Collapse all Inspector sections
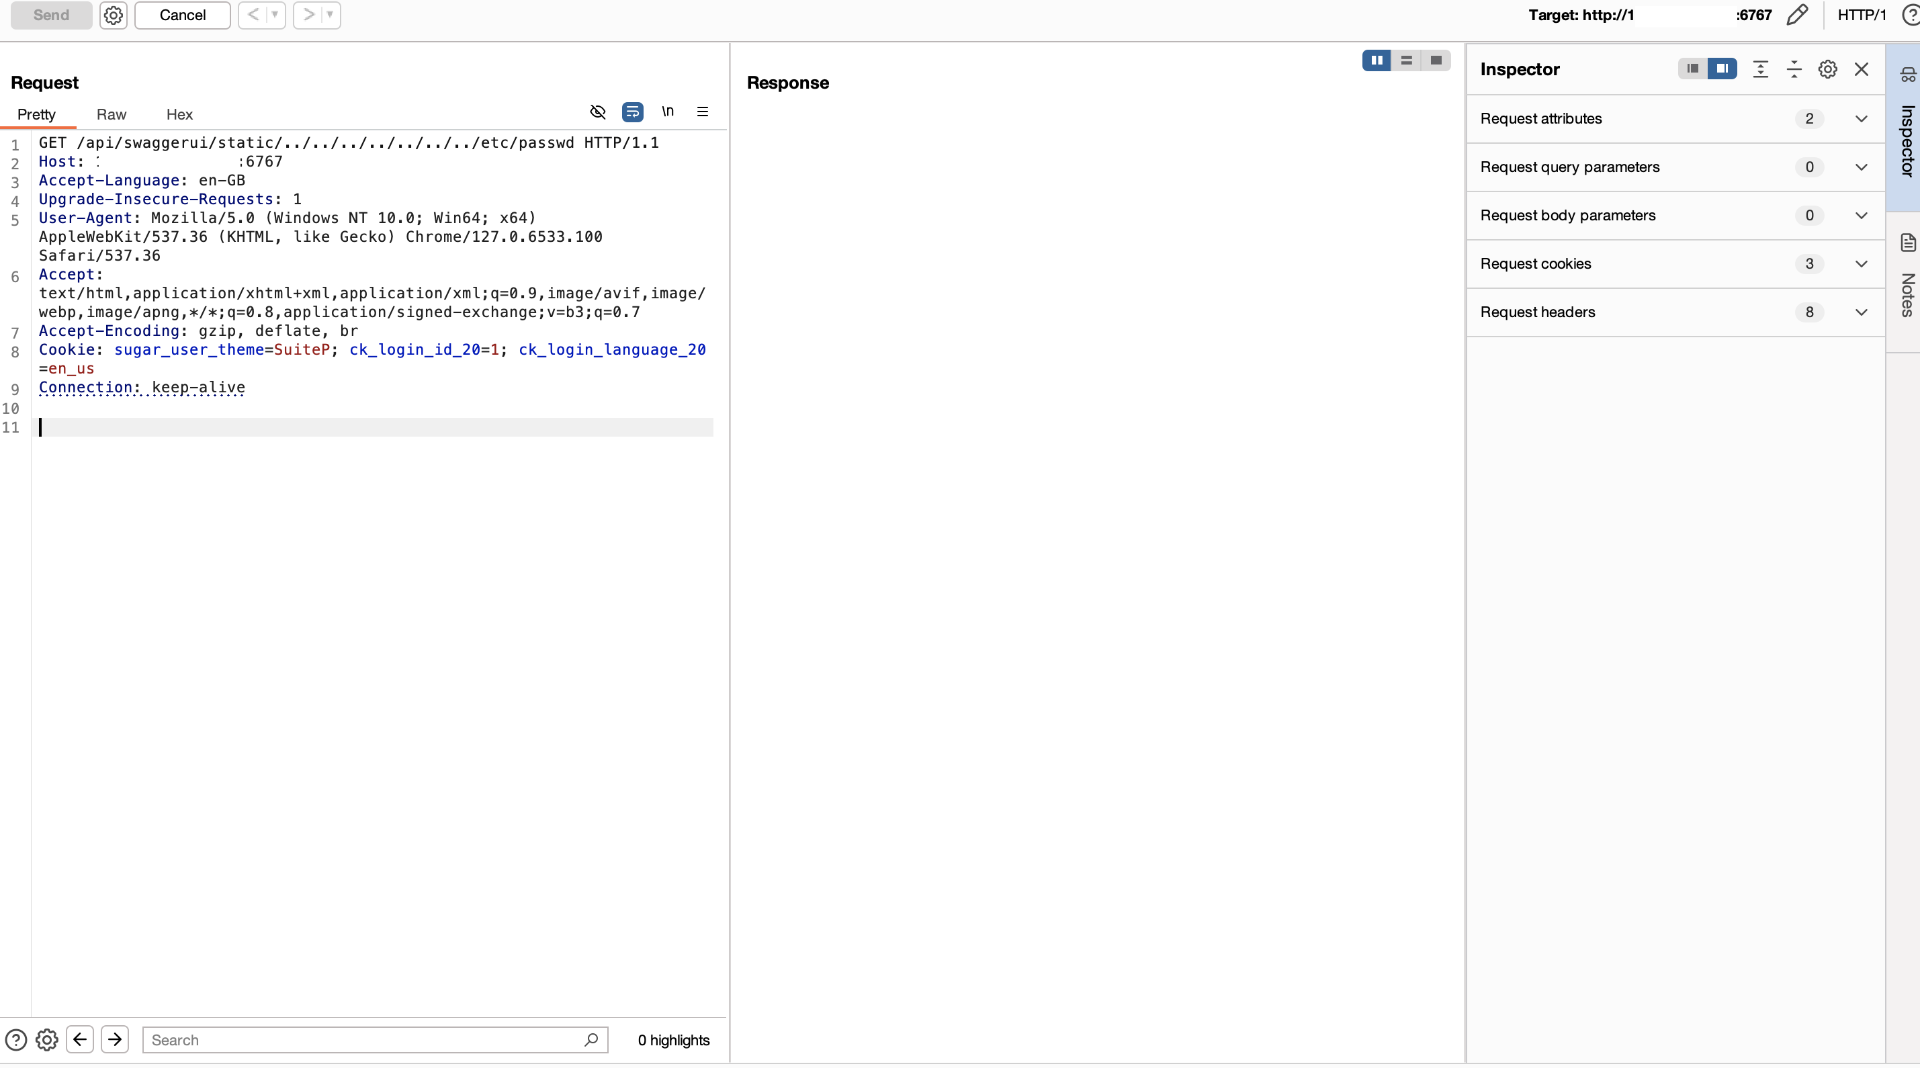1920x1068 pixels. 1794,69
